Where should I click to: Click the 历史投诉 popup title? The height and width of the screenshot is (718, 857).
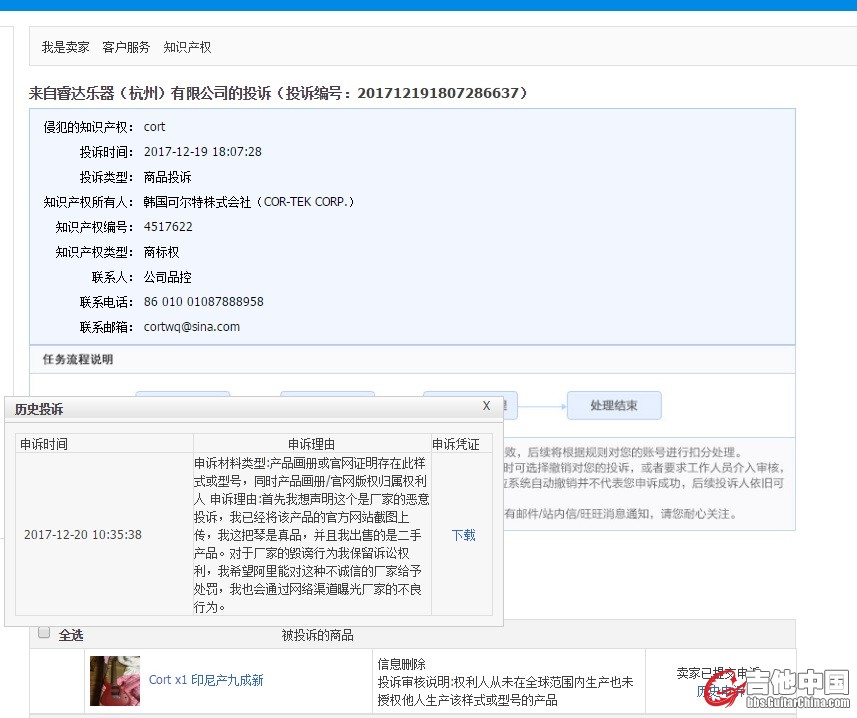point(39,409)
